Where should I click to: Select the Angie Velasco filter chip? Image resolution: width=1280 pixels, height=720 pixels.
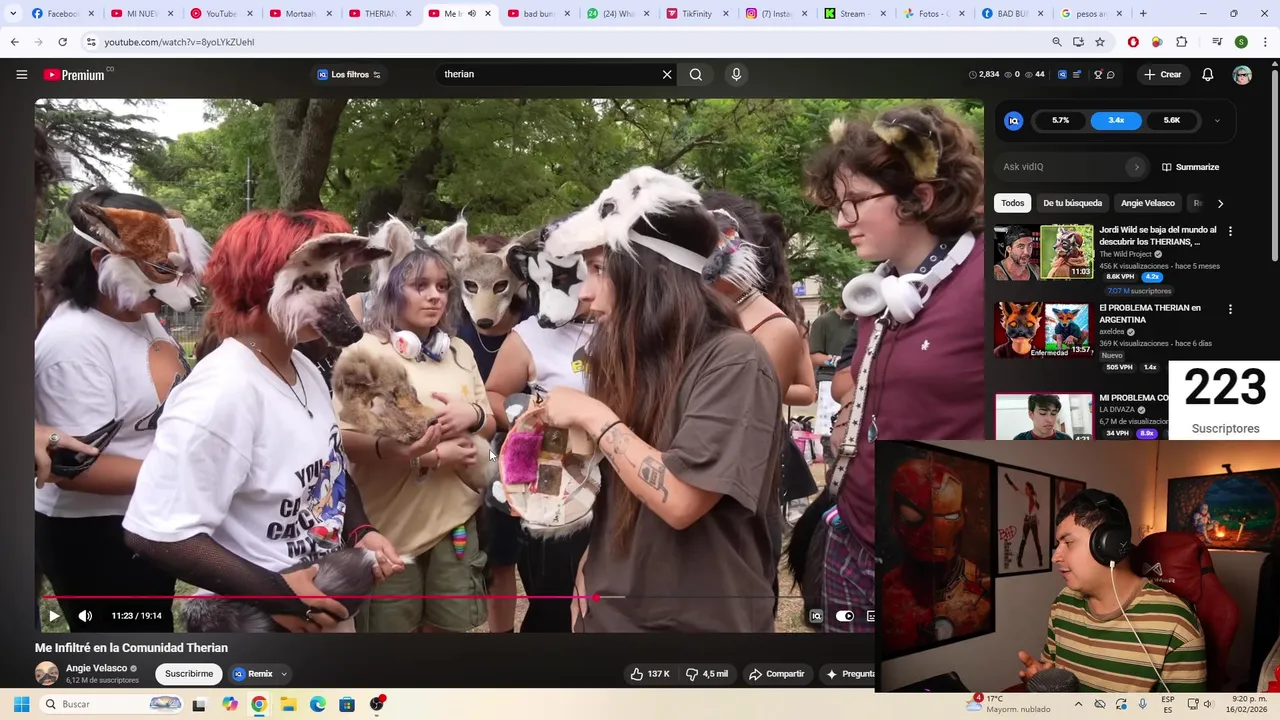point(1147,203)
